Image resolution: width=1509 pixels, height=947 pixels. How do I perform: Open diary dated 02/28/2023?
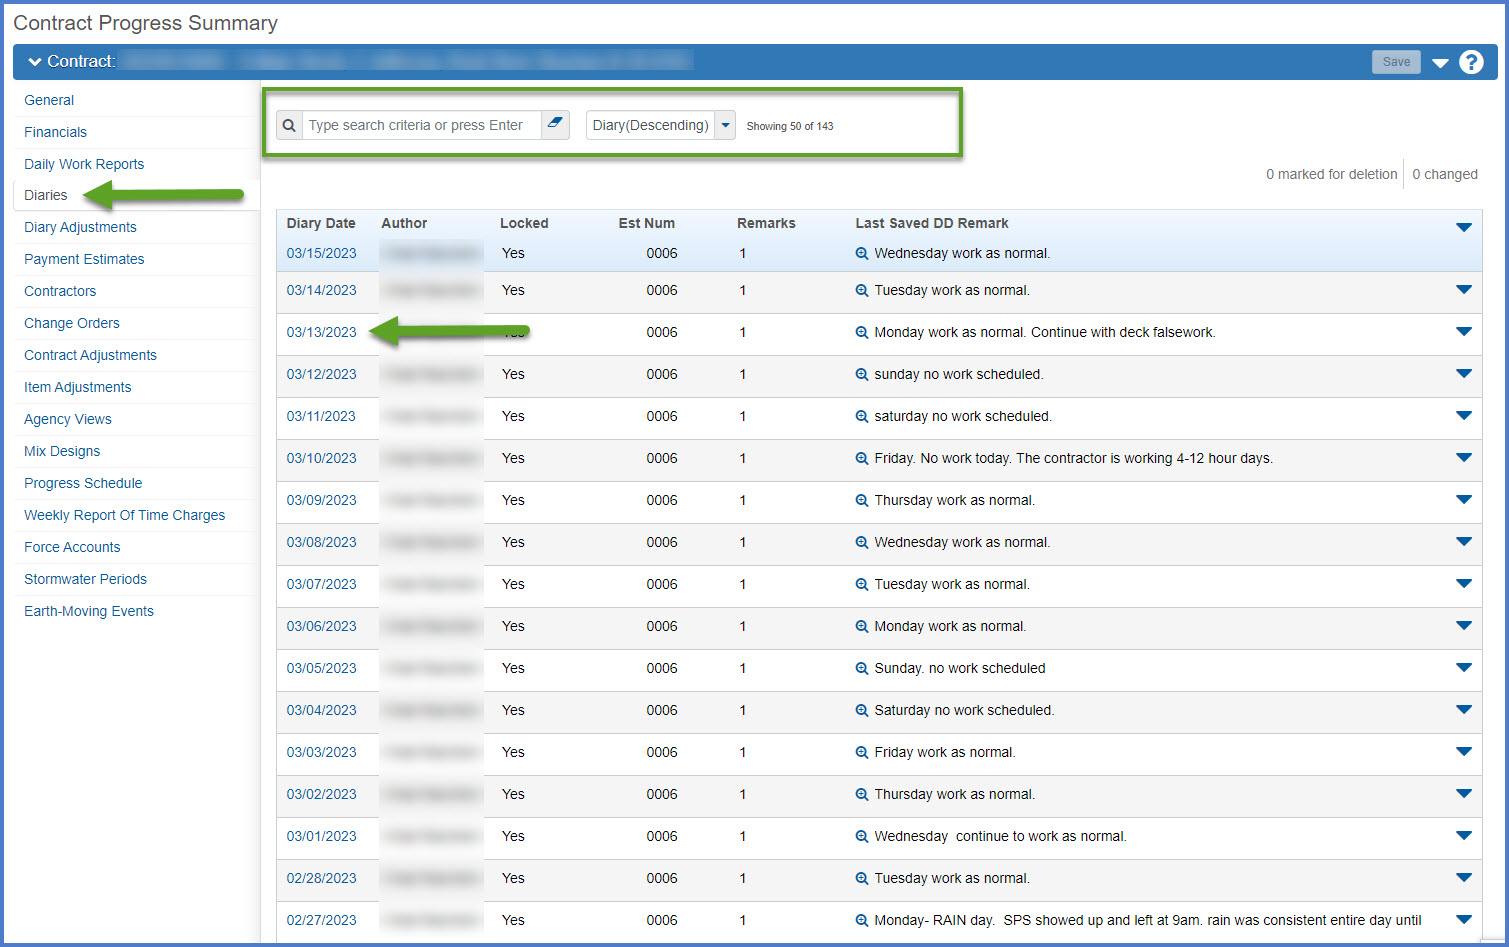tap(321, 878)
